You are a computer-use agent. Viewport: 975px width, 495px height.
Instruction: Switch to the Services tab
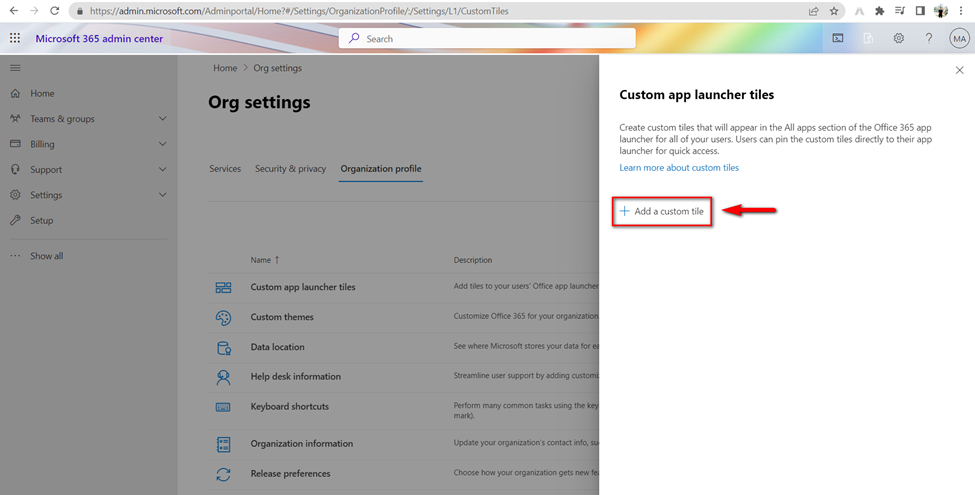pos(225,169)
